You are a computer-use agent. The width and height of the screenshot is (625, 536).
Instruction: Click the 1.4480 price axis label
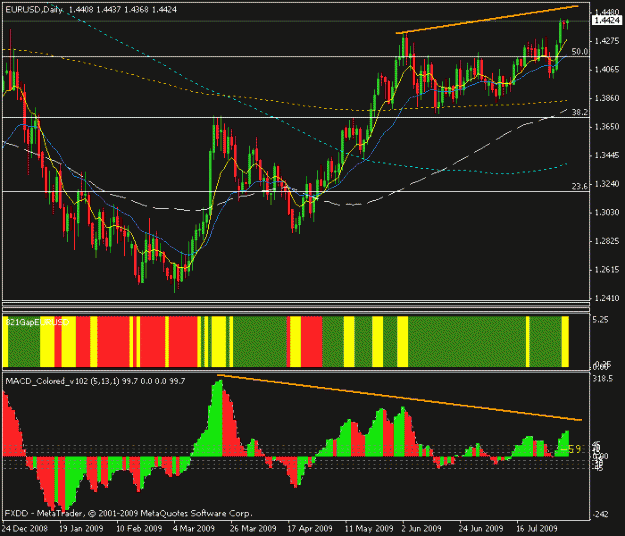[606, 12]
